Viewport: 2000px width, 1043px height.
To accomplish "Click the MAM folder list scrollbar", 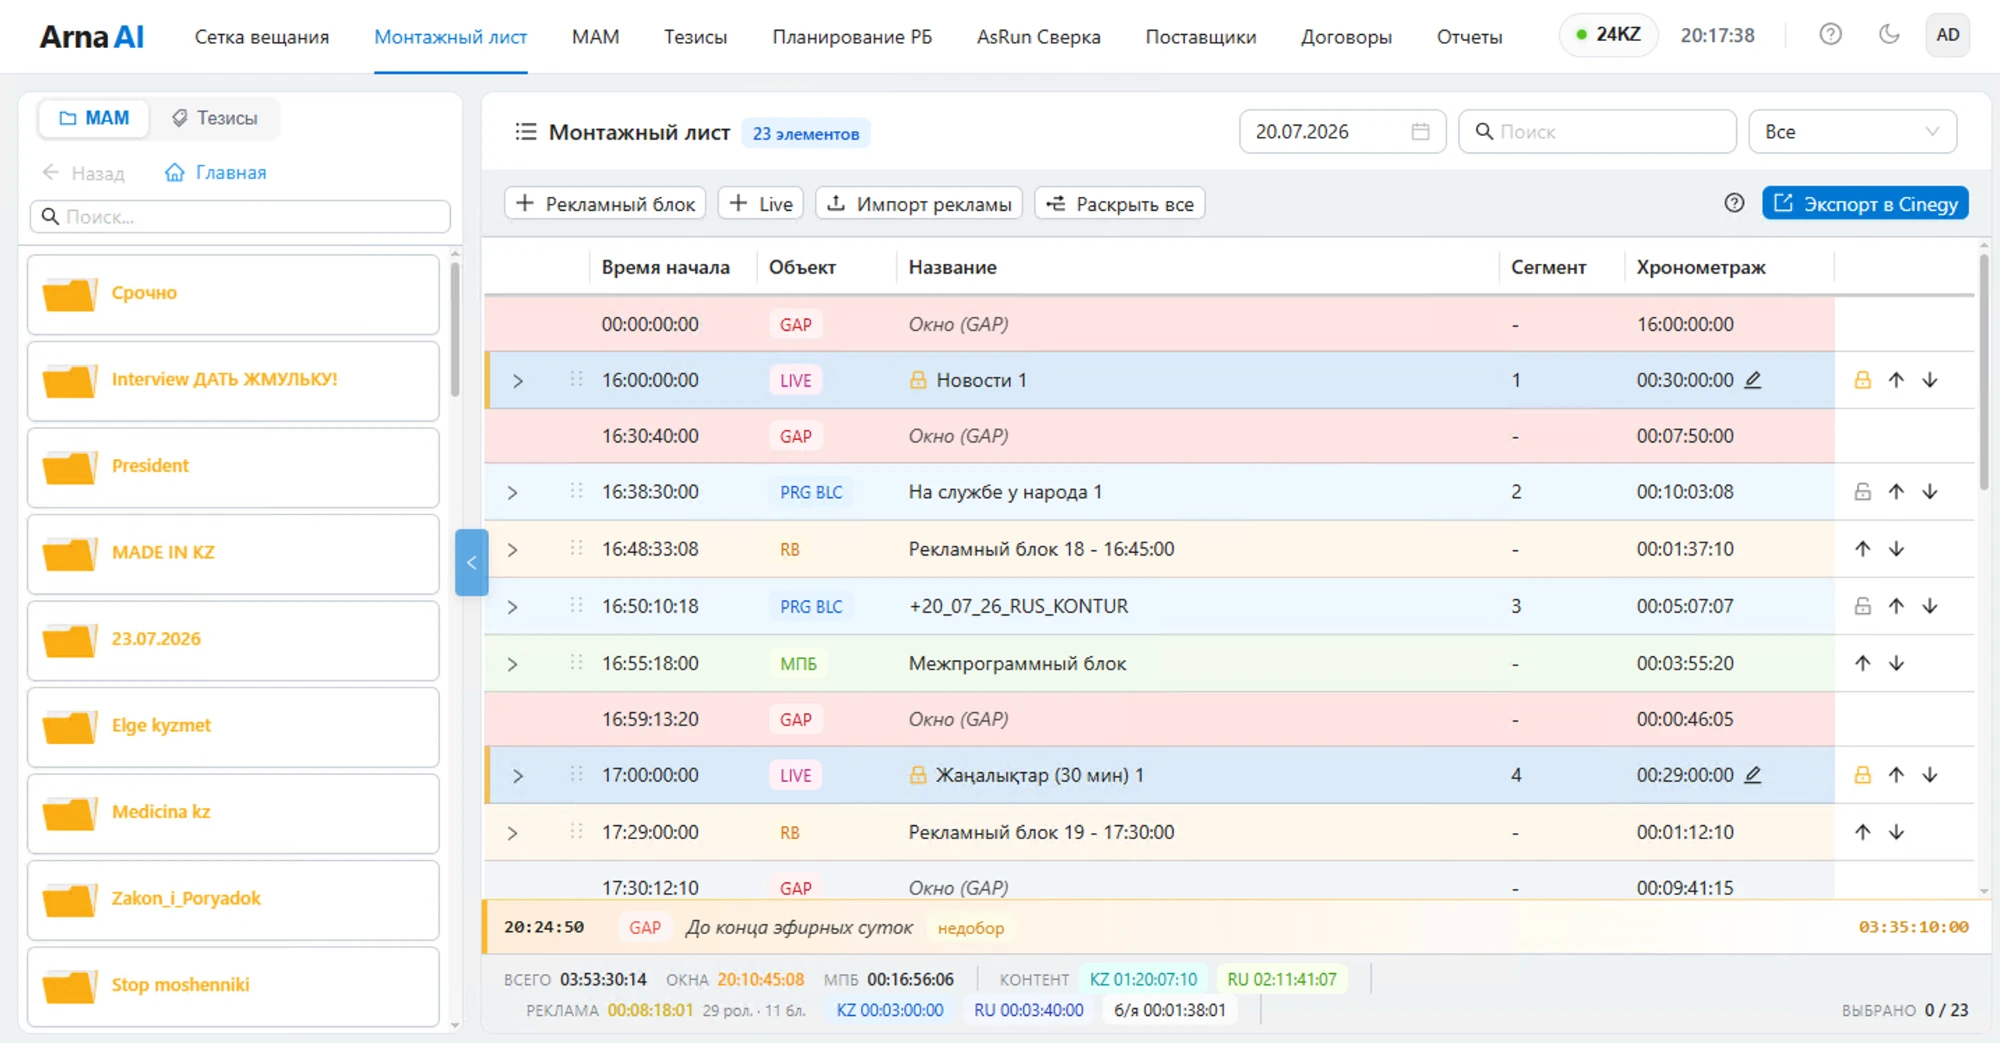I will [x=455, y=330].
